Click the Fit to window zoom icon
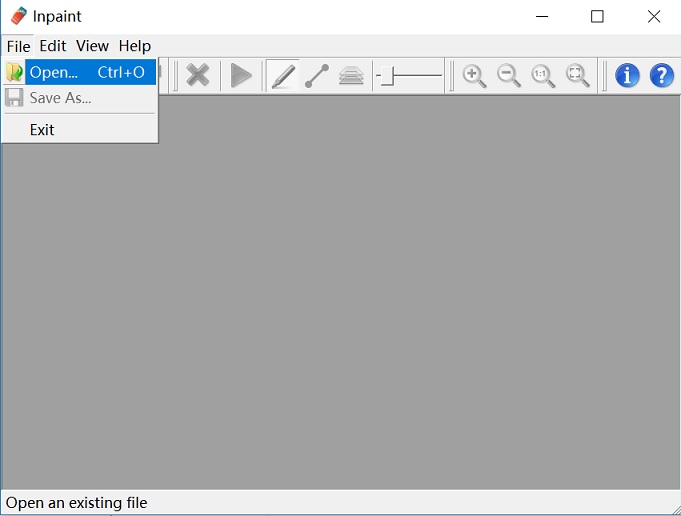This screenshot has width=681, height=516. point(578,75)
